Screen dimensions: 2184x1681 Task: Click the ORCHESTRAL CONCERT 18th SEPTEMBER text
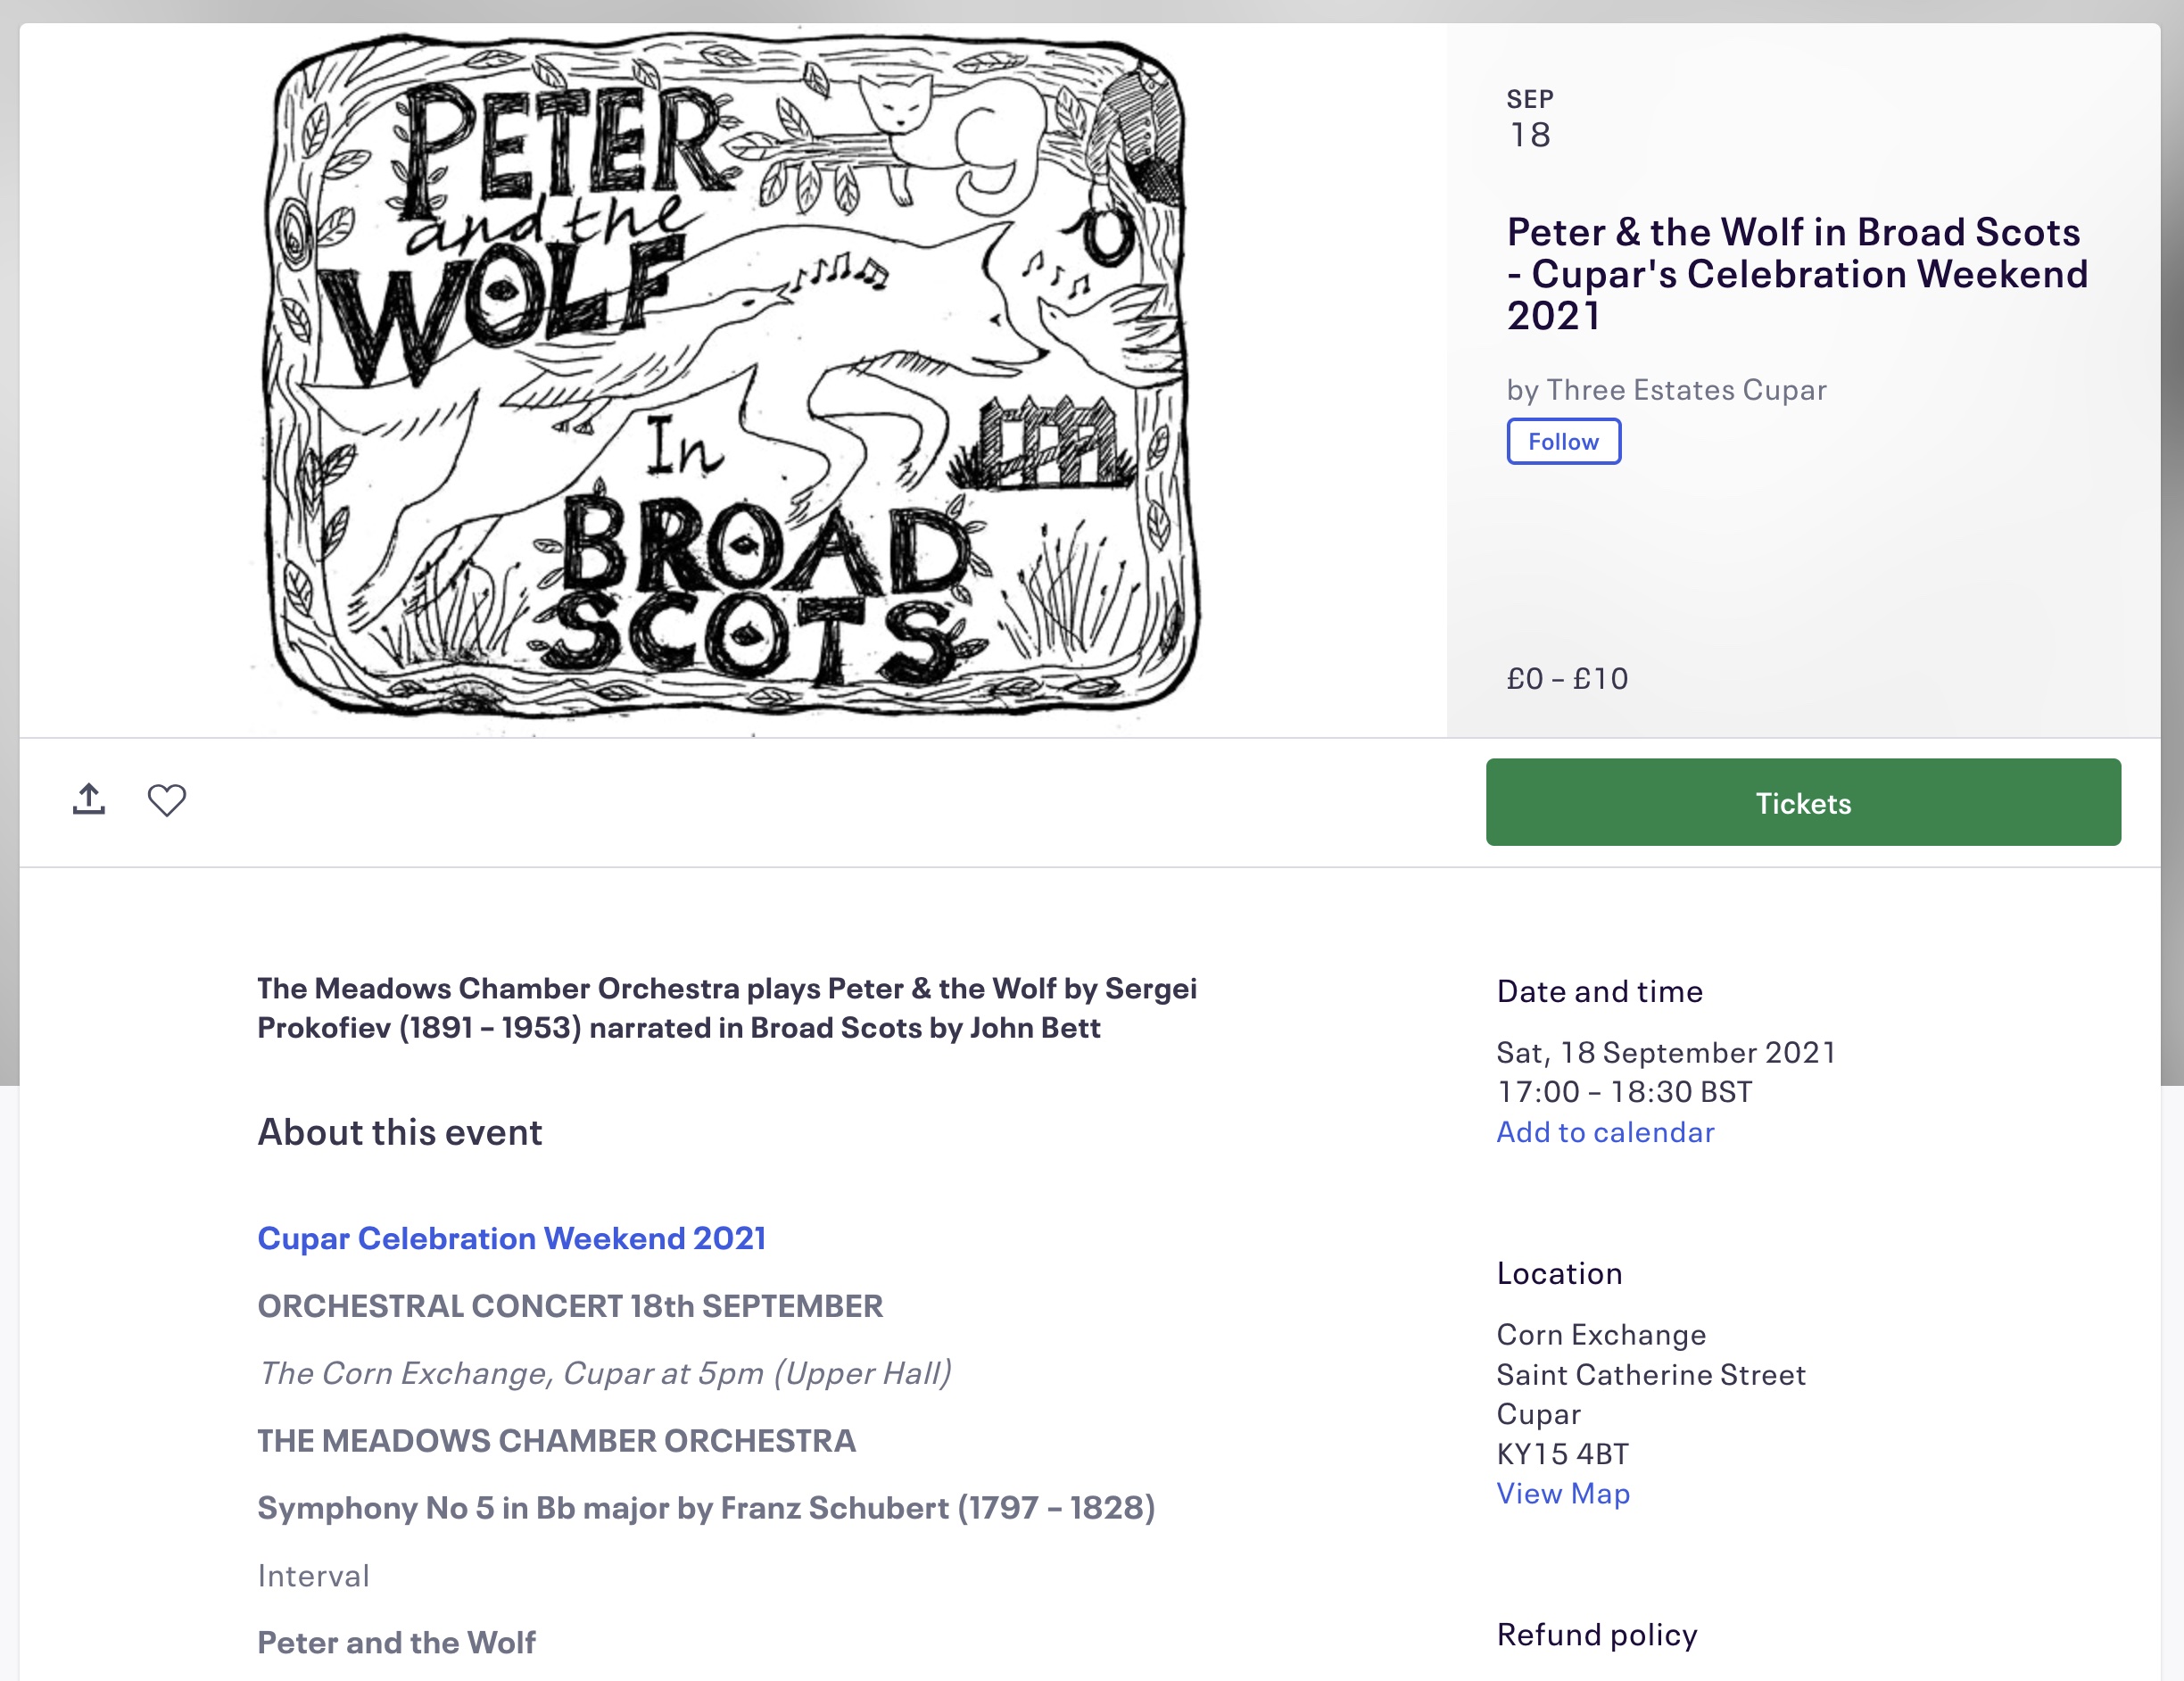tap(570, 1305)
